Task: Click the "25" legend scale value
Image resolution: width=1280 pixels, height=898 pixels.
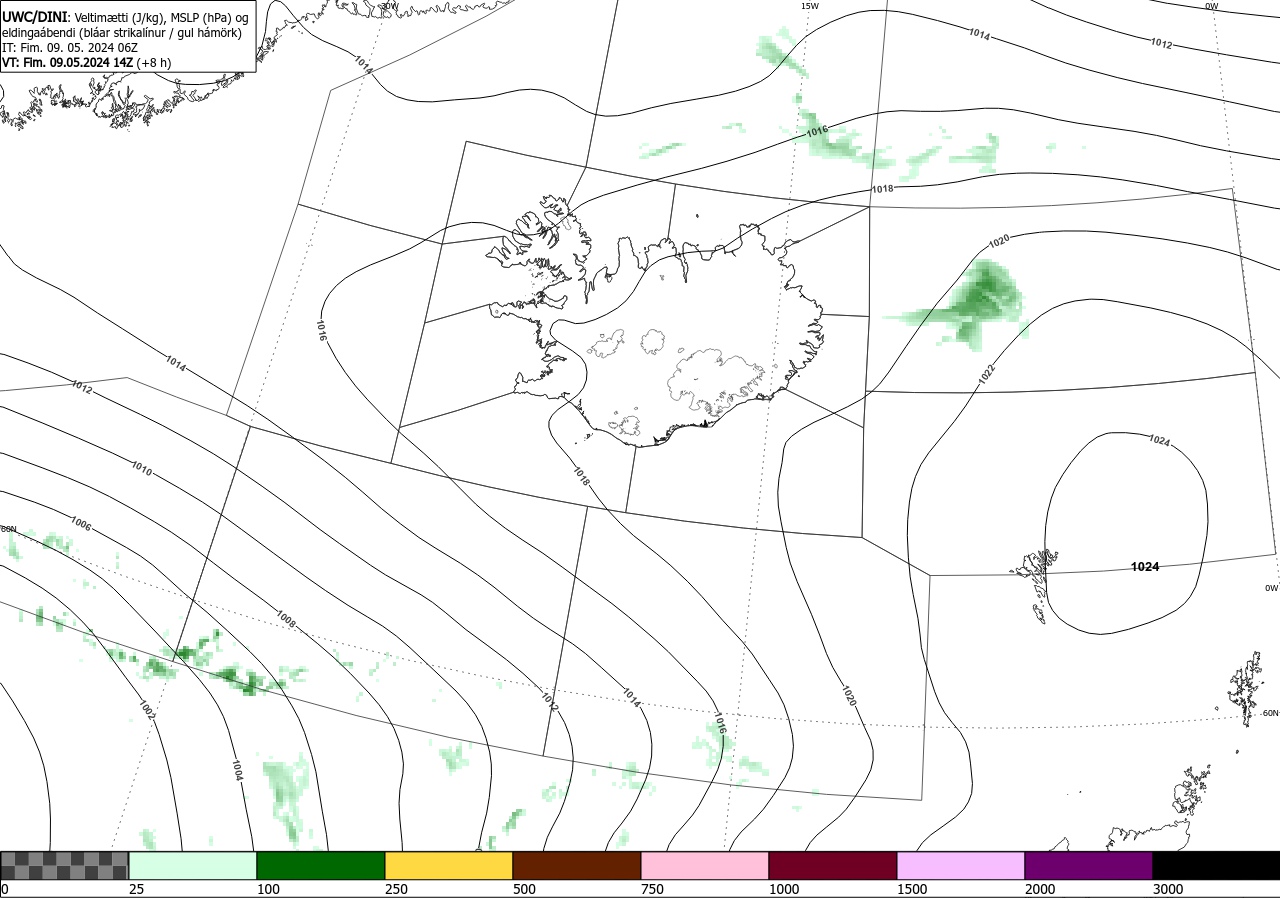Action: [136, 889]
